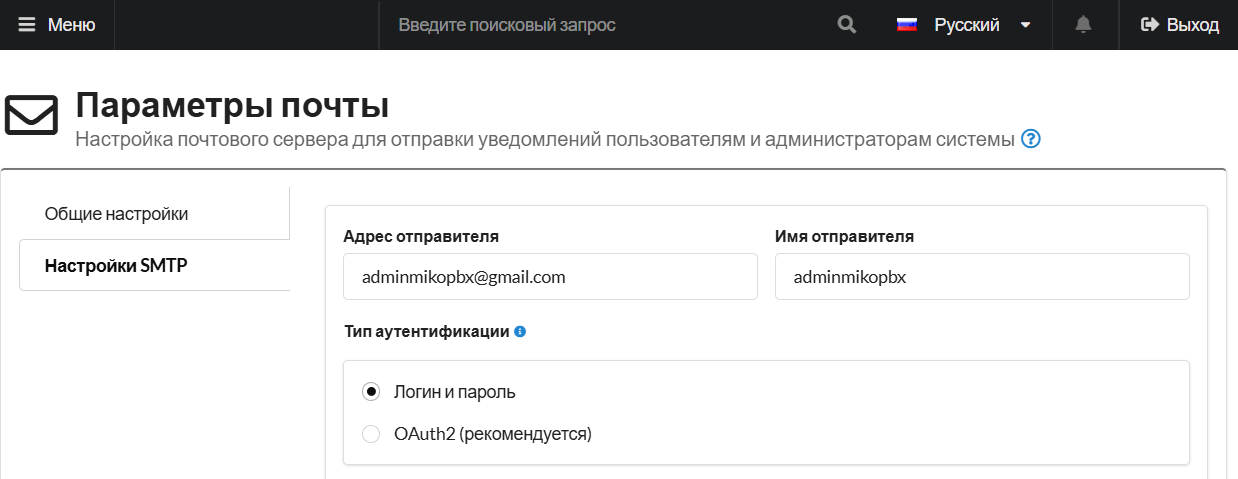Switch to the Настройки SMTP tab
This screenshot has width=1238, height=479.
pyautogui.click(x=116, y=266)
